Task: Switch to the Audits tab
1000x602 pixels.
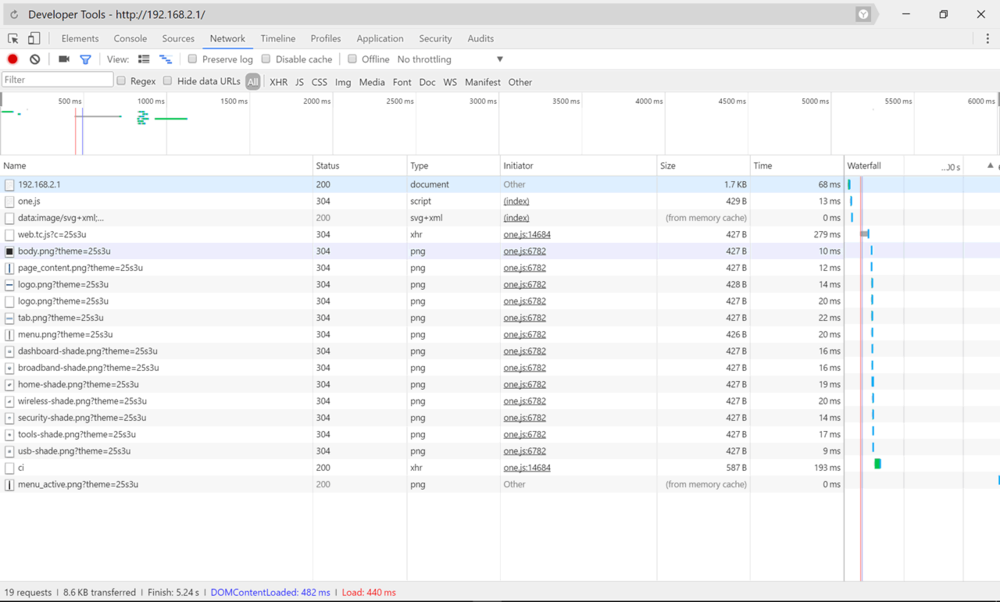Action: point(480,38)
